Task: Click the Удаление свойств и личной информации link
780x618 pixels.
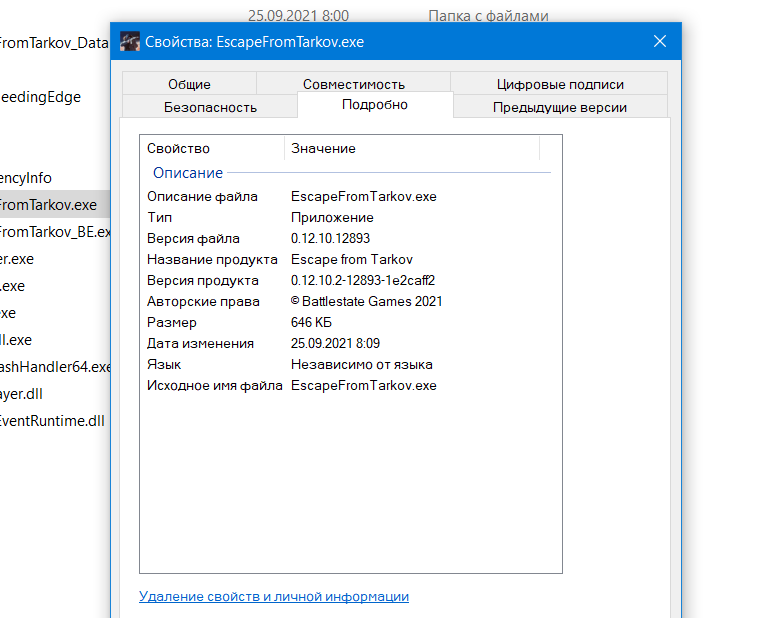Action: click(274, 596)
